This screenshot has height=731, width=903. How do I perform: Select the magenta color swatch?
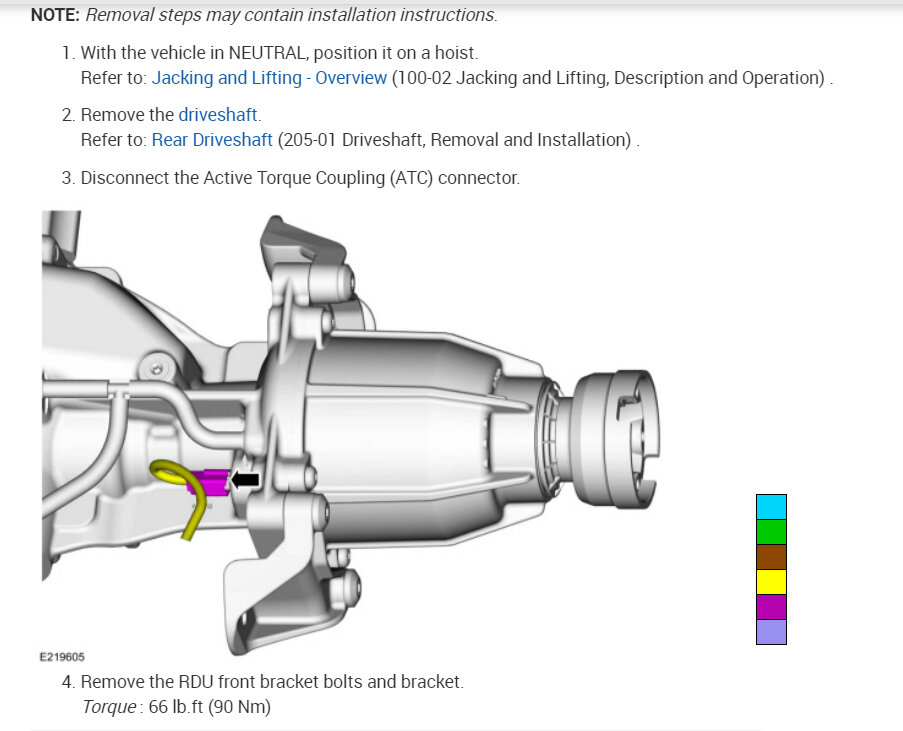coord(771,607)
